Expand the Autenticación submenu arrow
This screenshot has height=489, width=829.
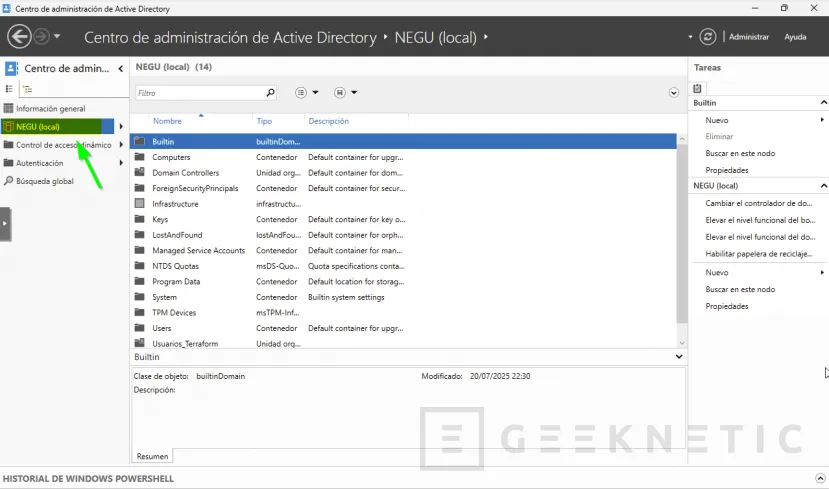click(121, 163)
